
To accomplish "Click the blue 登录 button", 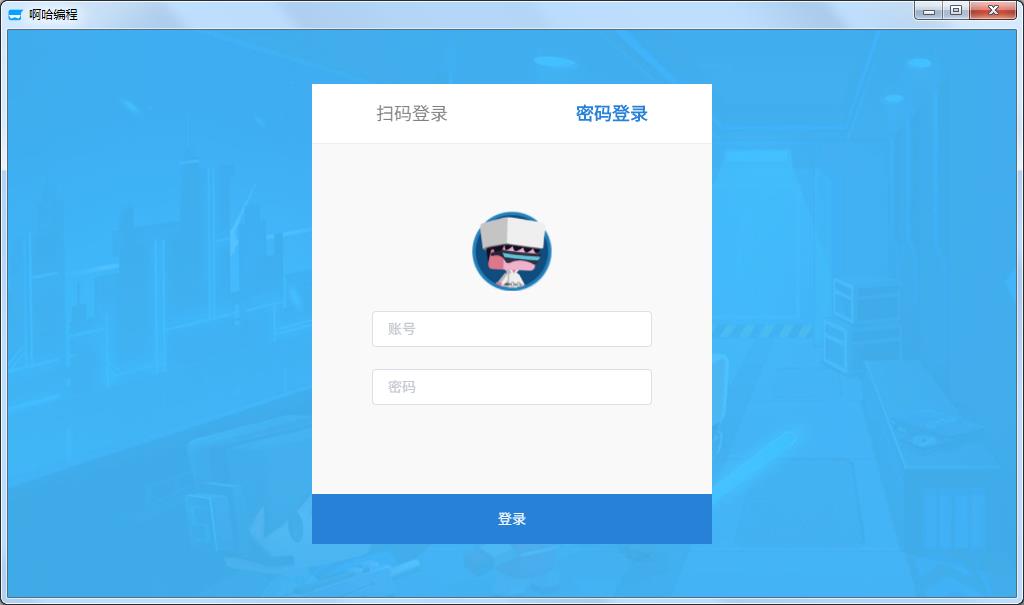I will [x=511, y=519].
